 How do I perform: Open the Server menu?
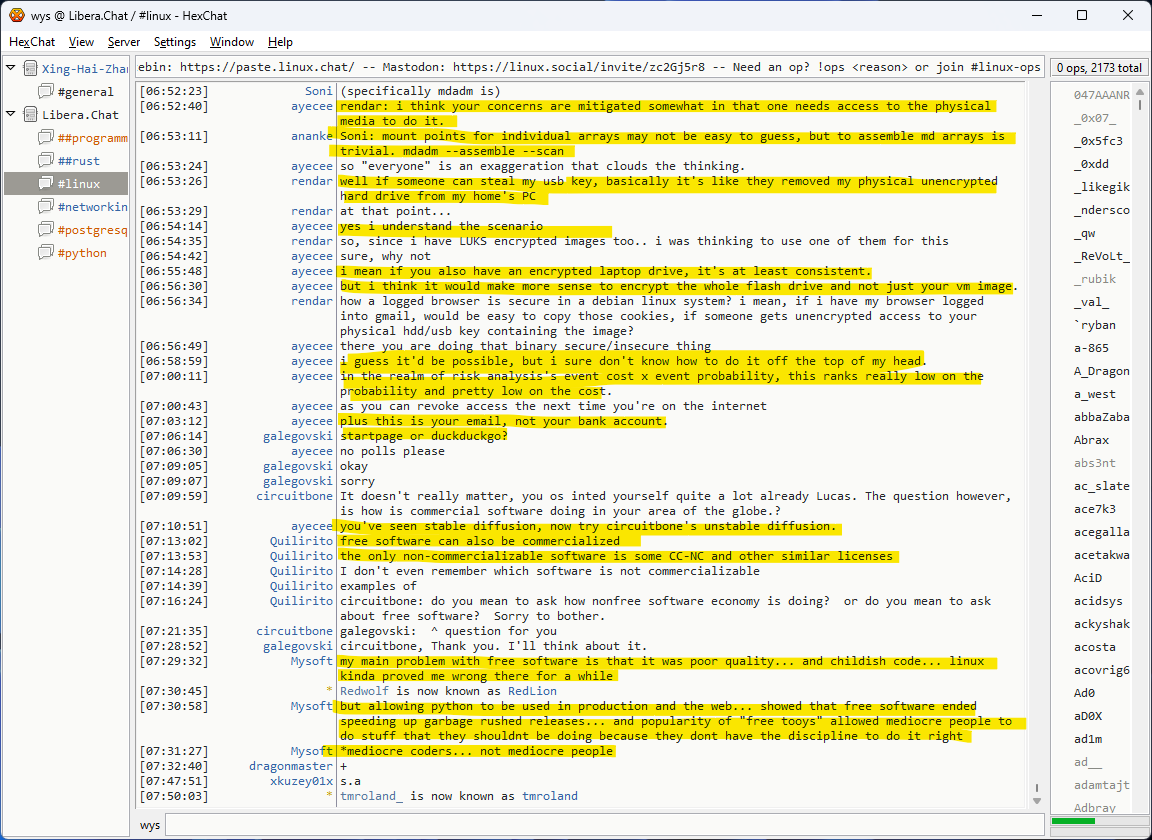point(124,42)
